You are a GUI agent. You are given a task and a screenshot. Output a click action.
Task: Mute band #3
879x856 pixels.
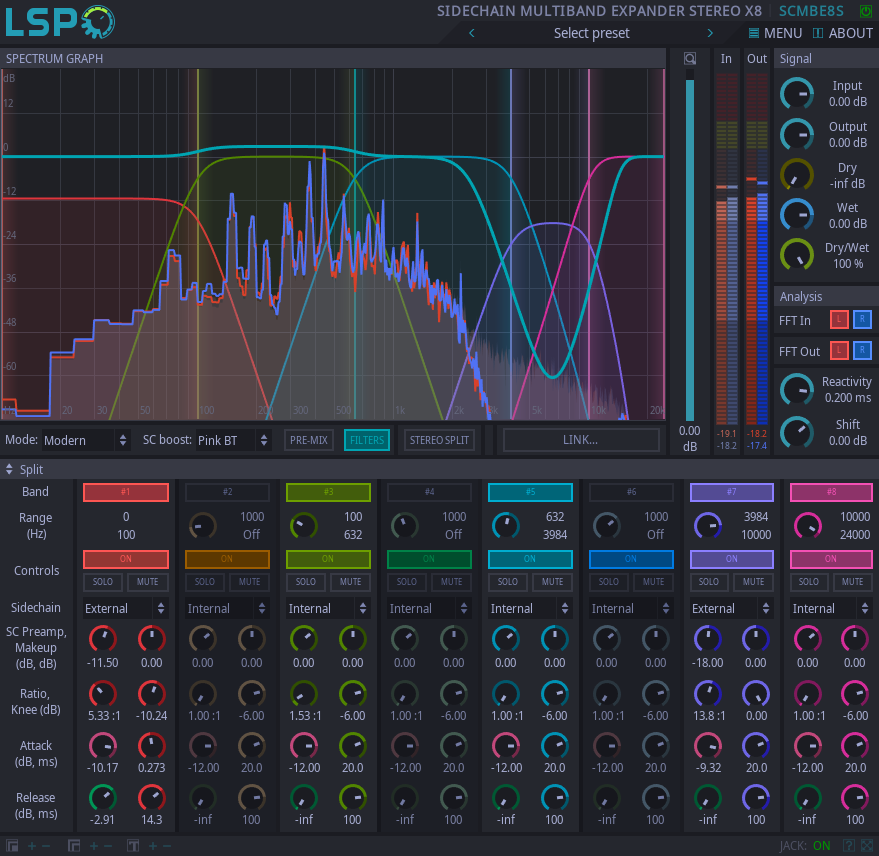[350, 582]
